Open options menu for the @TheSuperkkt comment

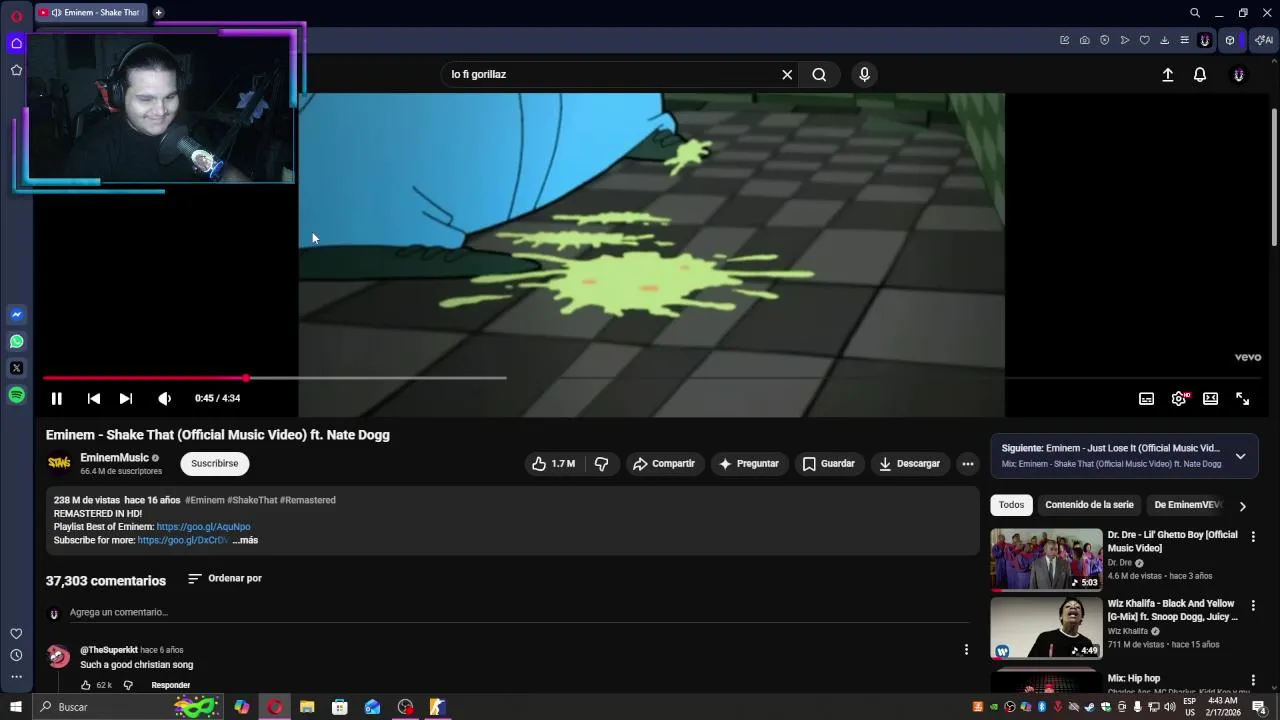(x=966, y=650)
